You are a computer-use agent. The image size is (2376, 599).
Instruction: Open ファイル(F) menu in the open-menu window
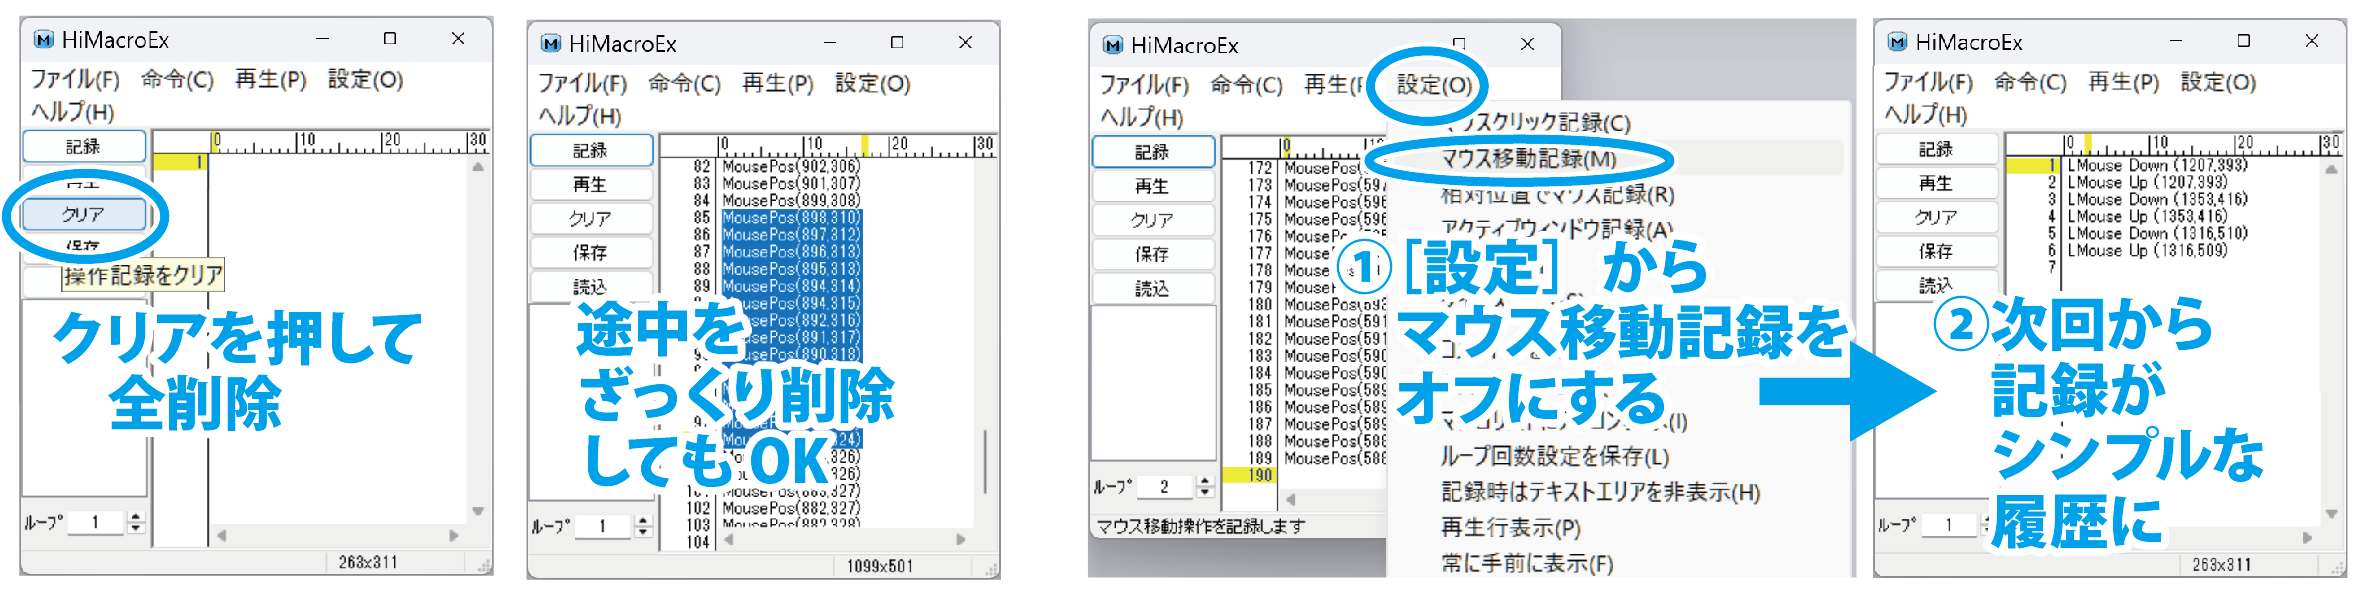pos(1144,85)
